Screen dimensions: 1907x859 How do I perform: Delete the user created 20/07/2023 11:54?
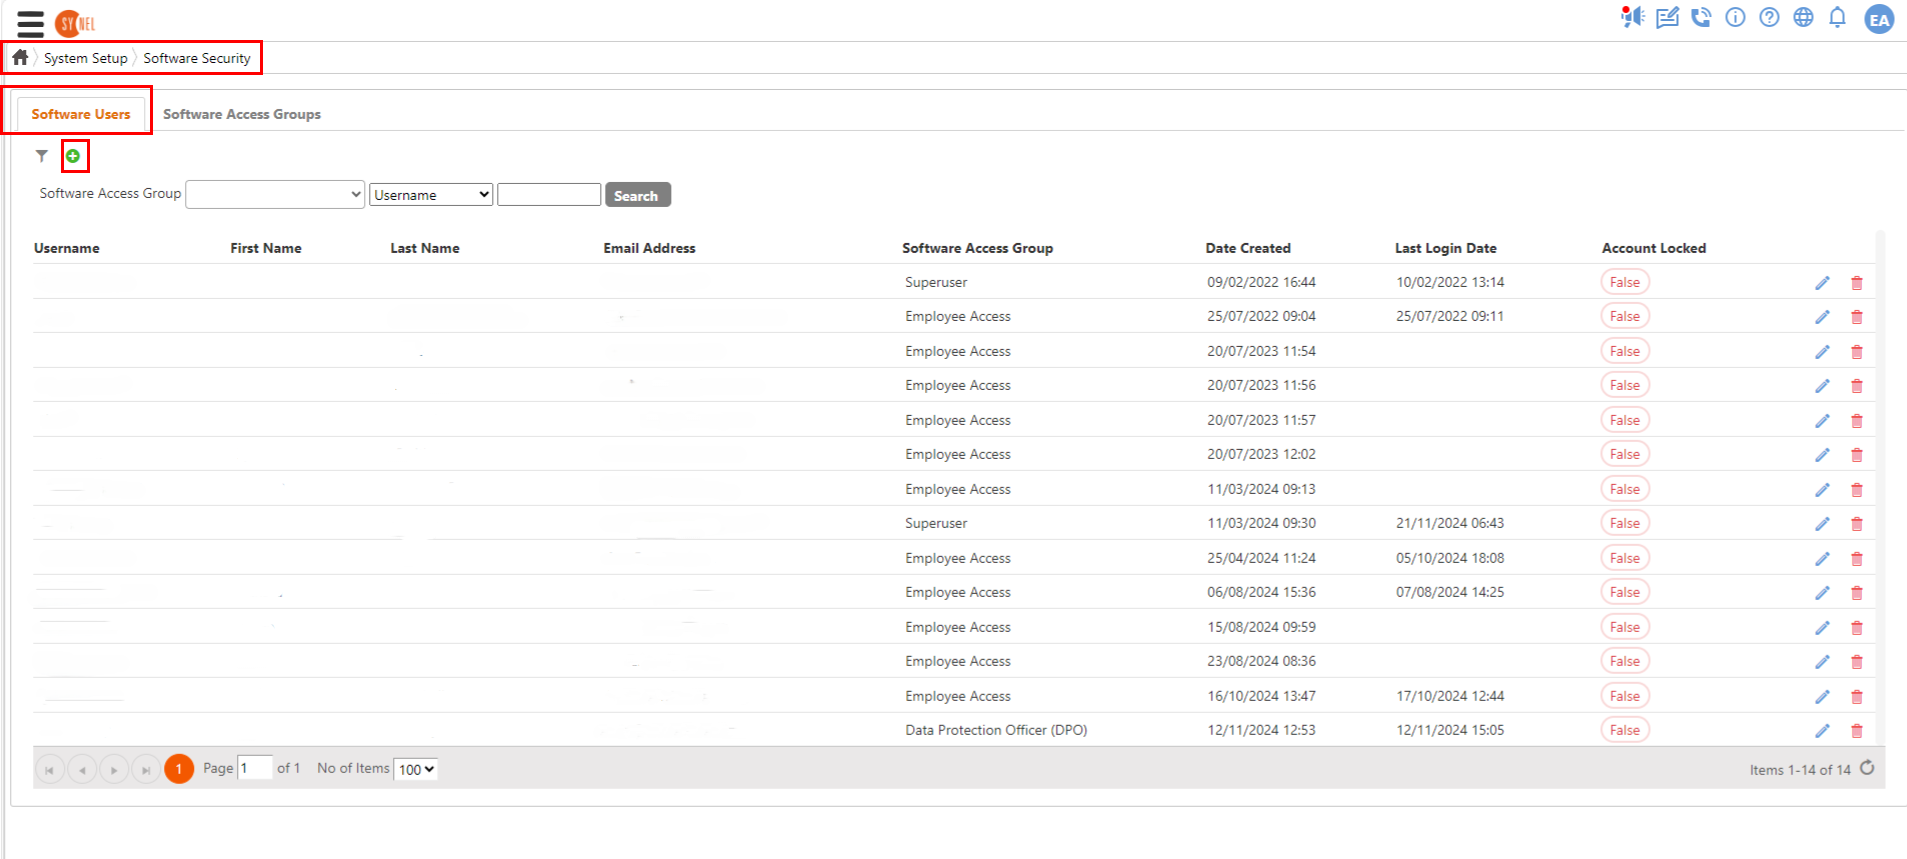(1857, 352)
